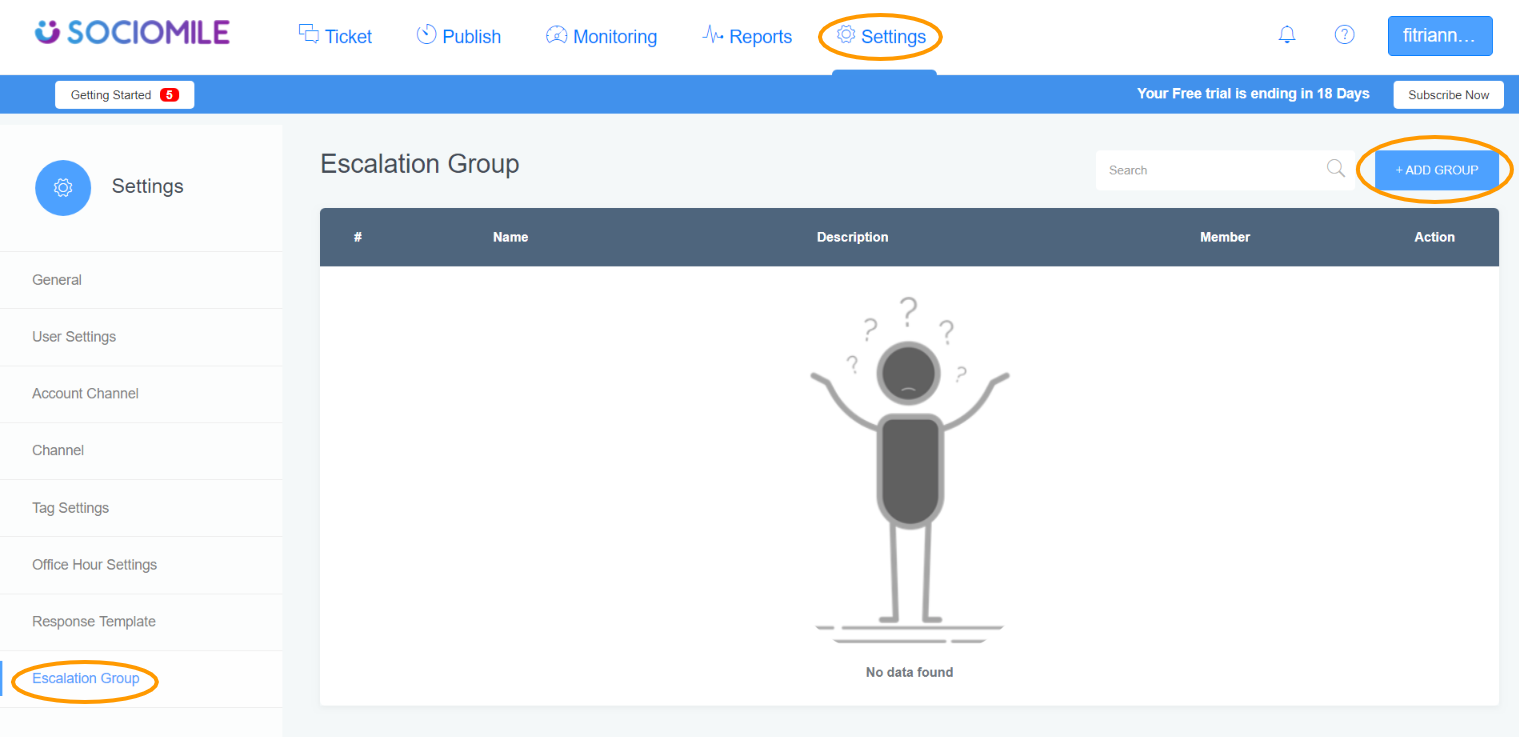Click the Action column header
The height and width of the screenshot is (737, 1519).
[x=1434, y=237]
